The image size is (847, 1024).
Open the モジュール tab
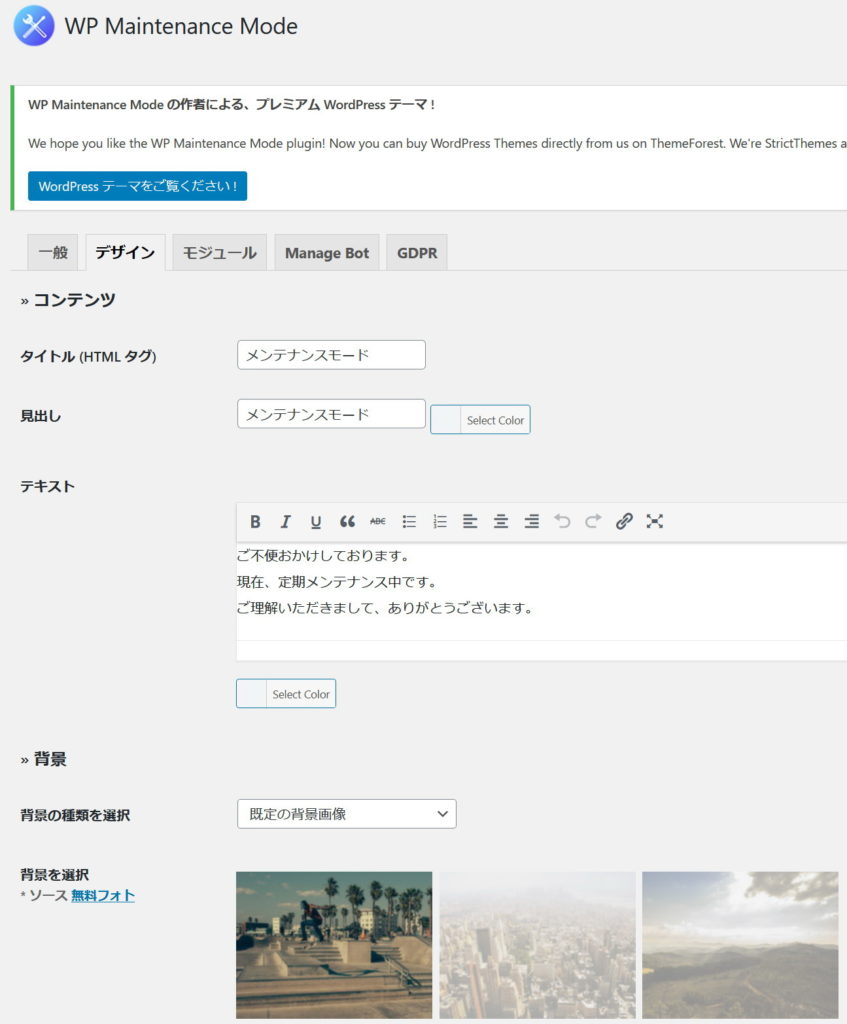219,253
